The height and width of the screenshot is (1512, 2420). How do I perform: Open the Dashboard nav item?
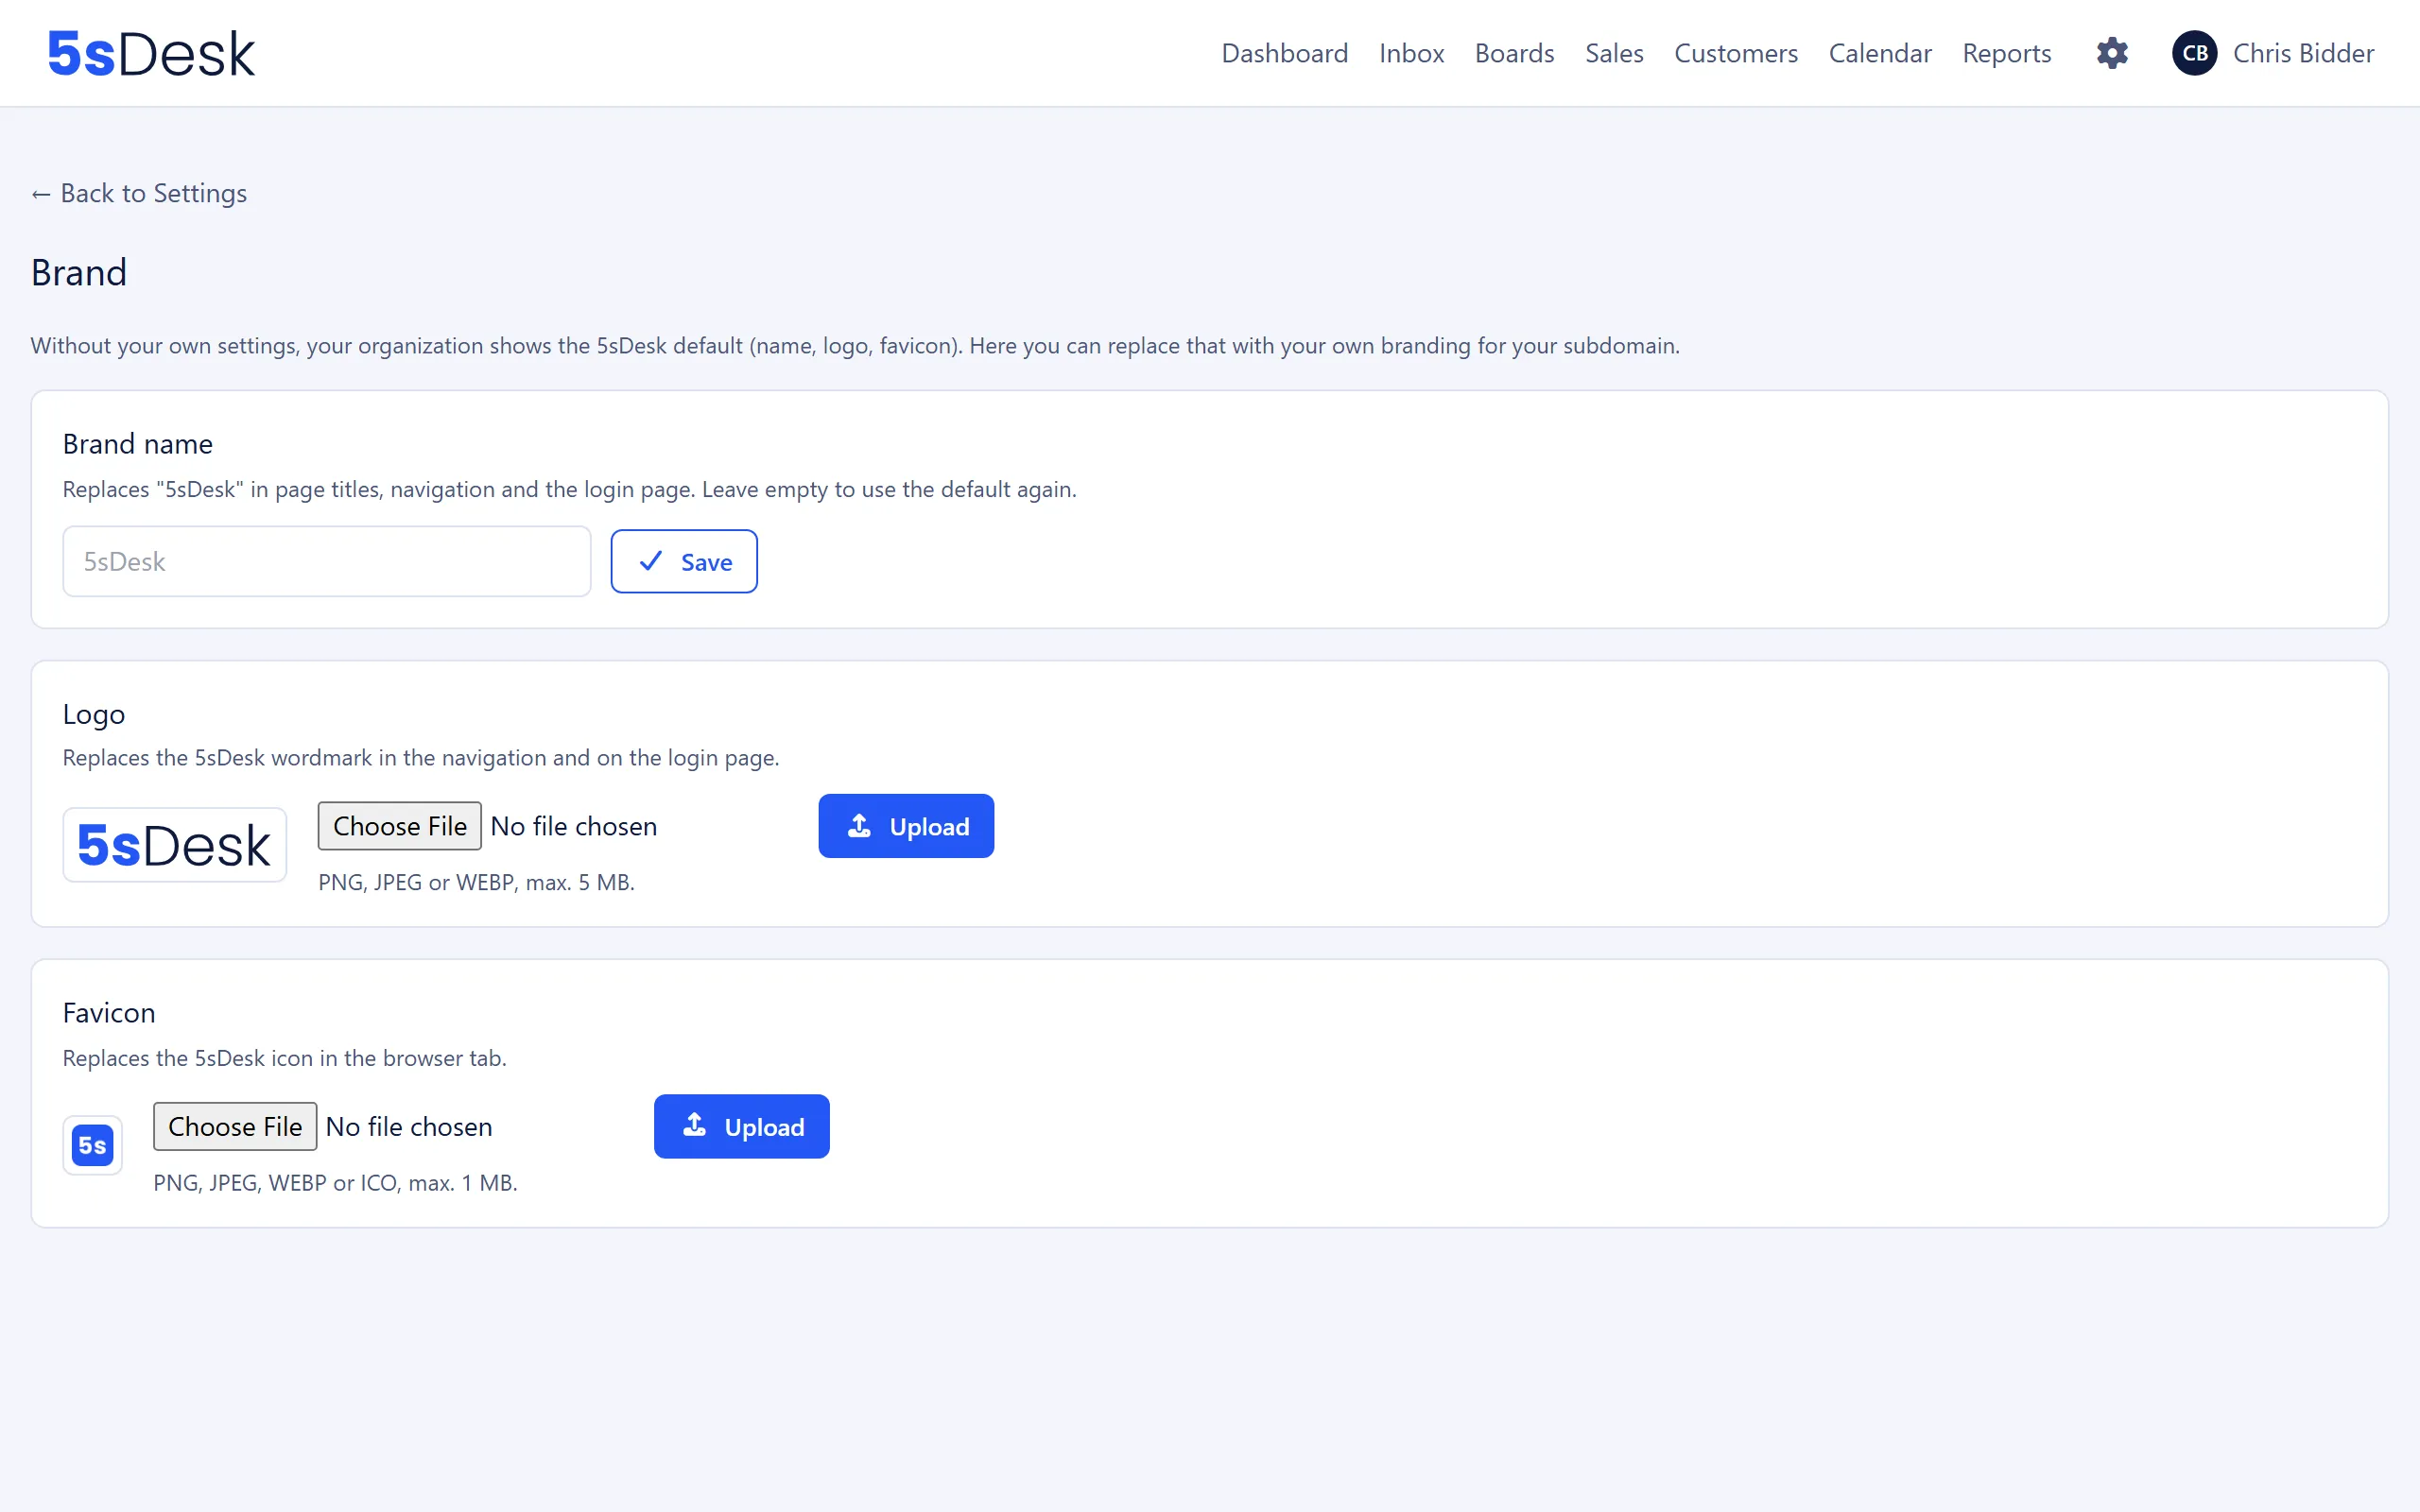1284,53
